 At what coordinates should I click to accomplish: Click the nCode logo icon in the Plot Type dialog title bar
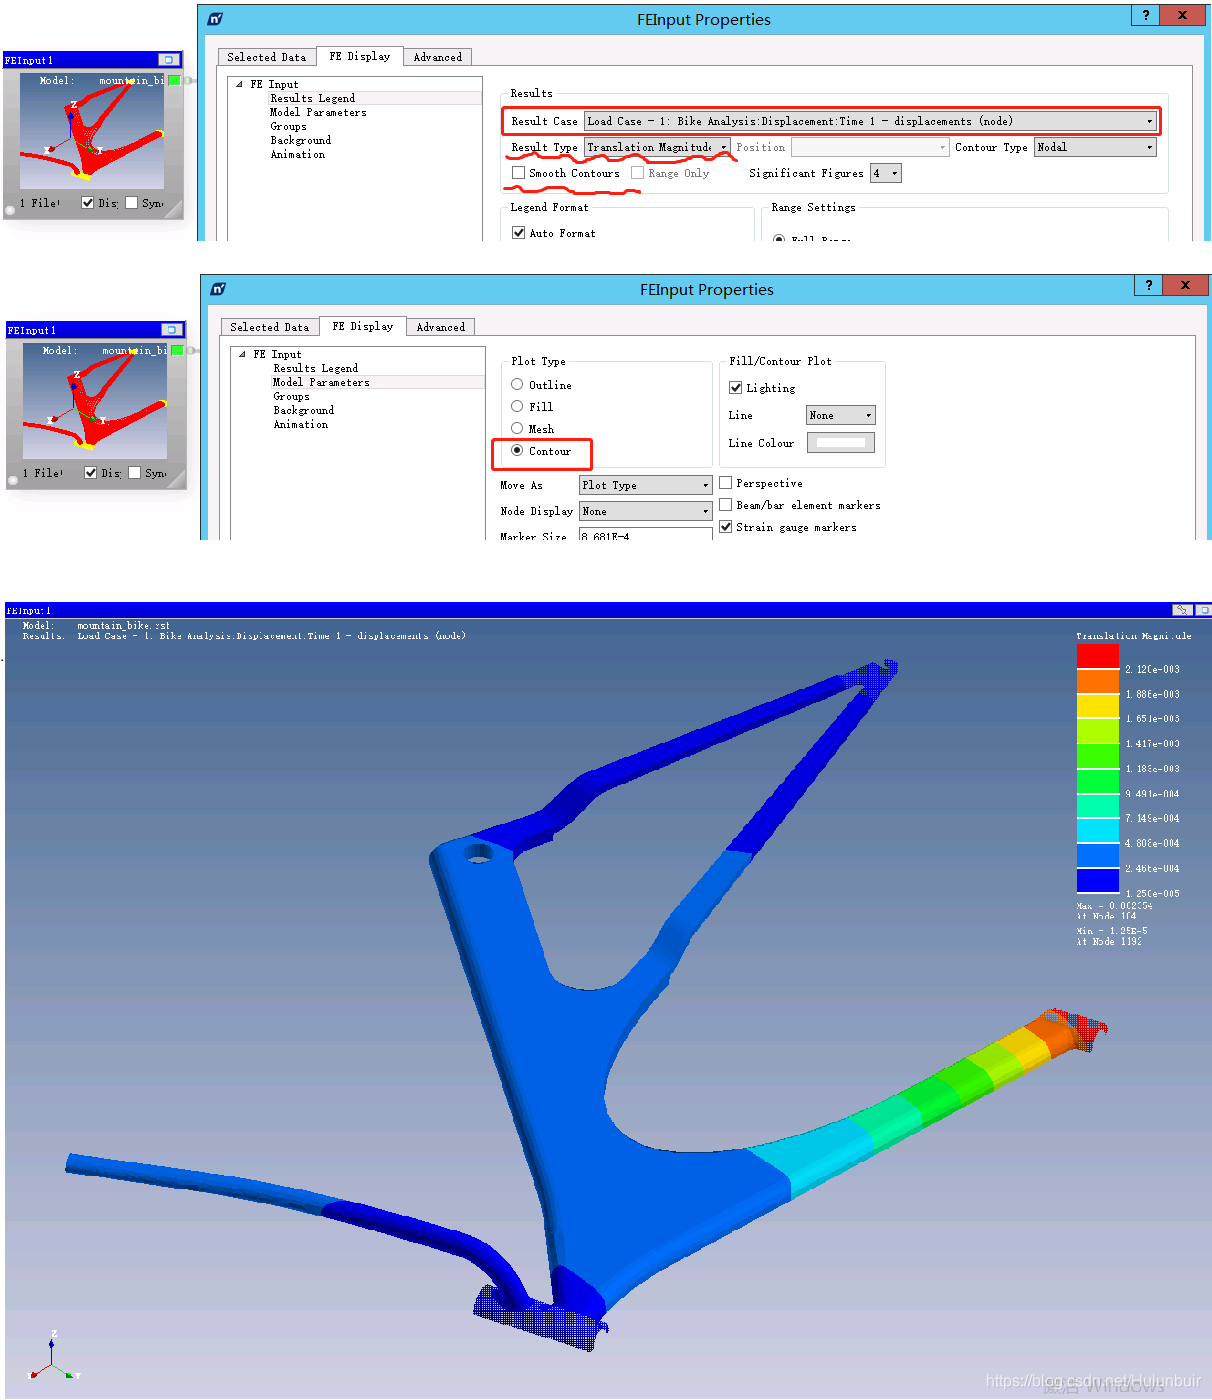218,289
